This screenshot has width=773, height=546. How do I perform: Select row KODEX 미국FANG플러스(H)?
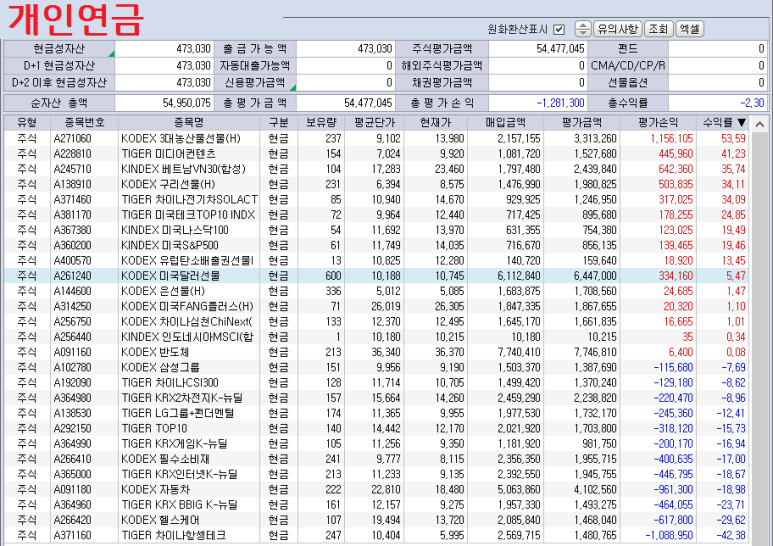(x=377, y=307)
